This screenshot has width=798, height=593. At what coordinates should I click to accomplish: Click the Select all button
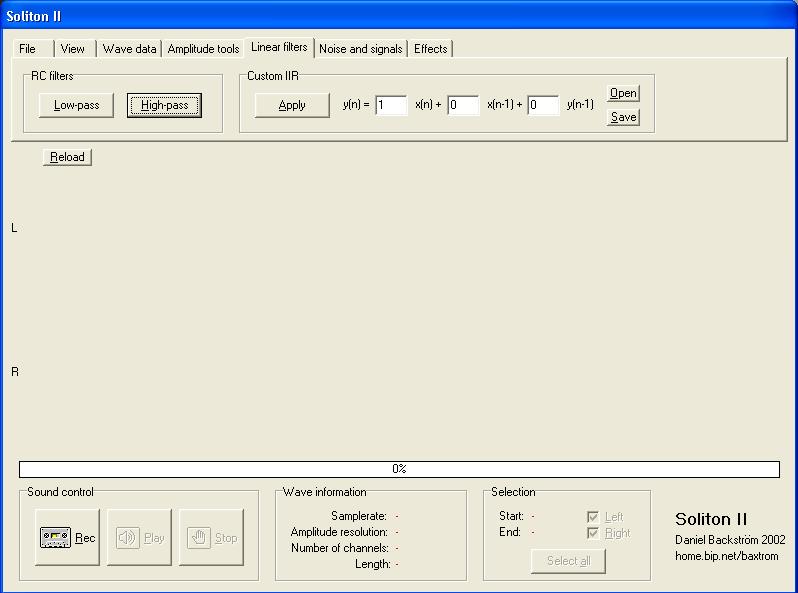coord(568,561)
